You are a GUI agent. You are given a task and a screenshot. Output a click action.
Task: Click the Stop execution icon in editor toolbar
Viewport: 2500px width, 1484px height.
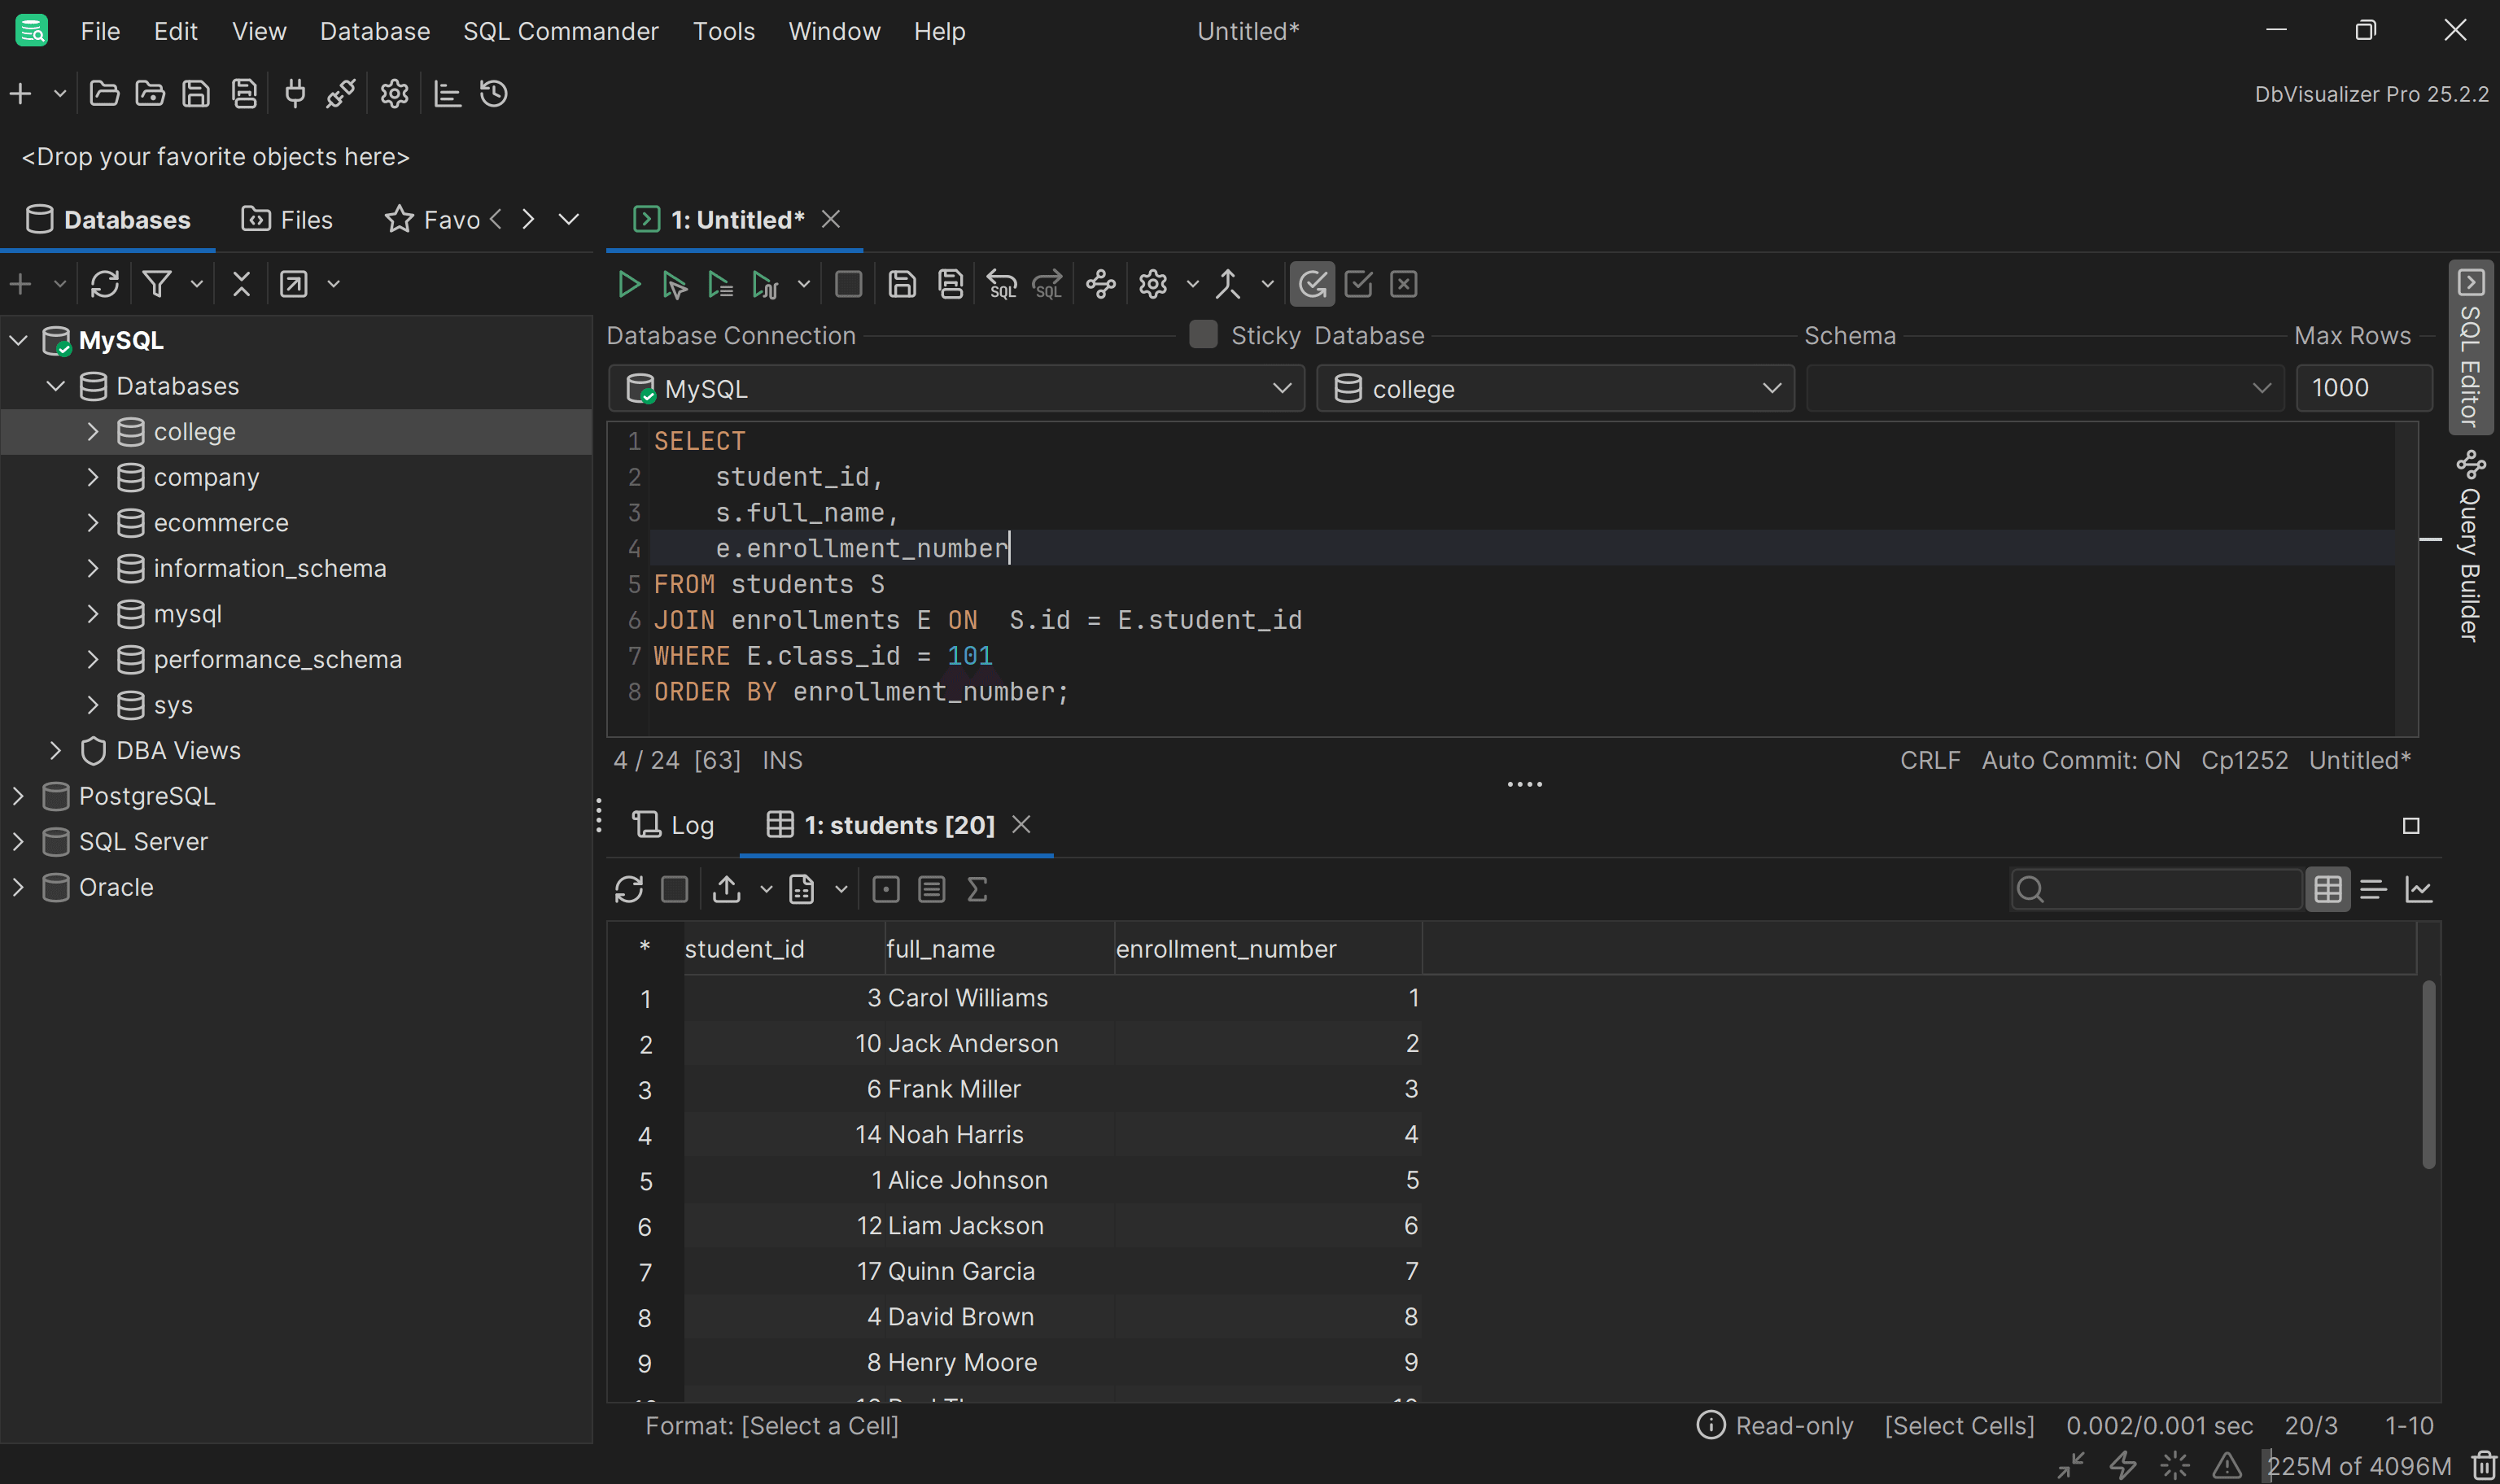848,285
